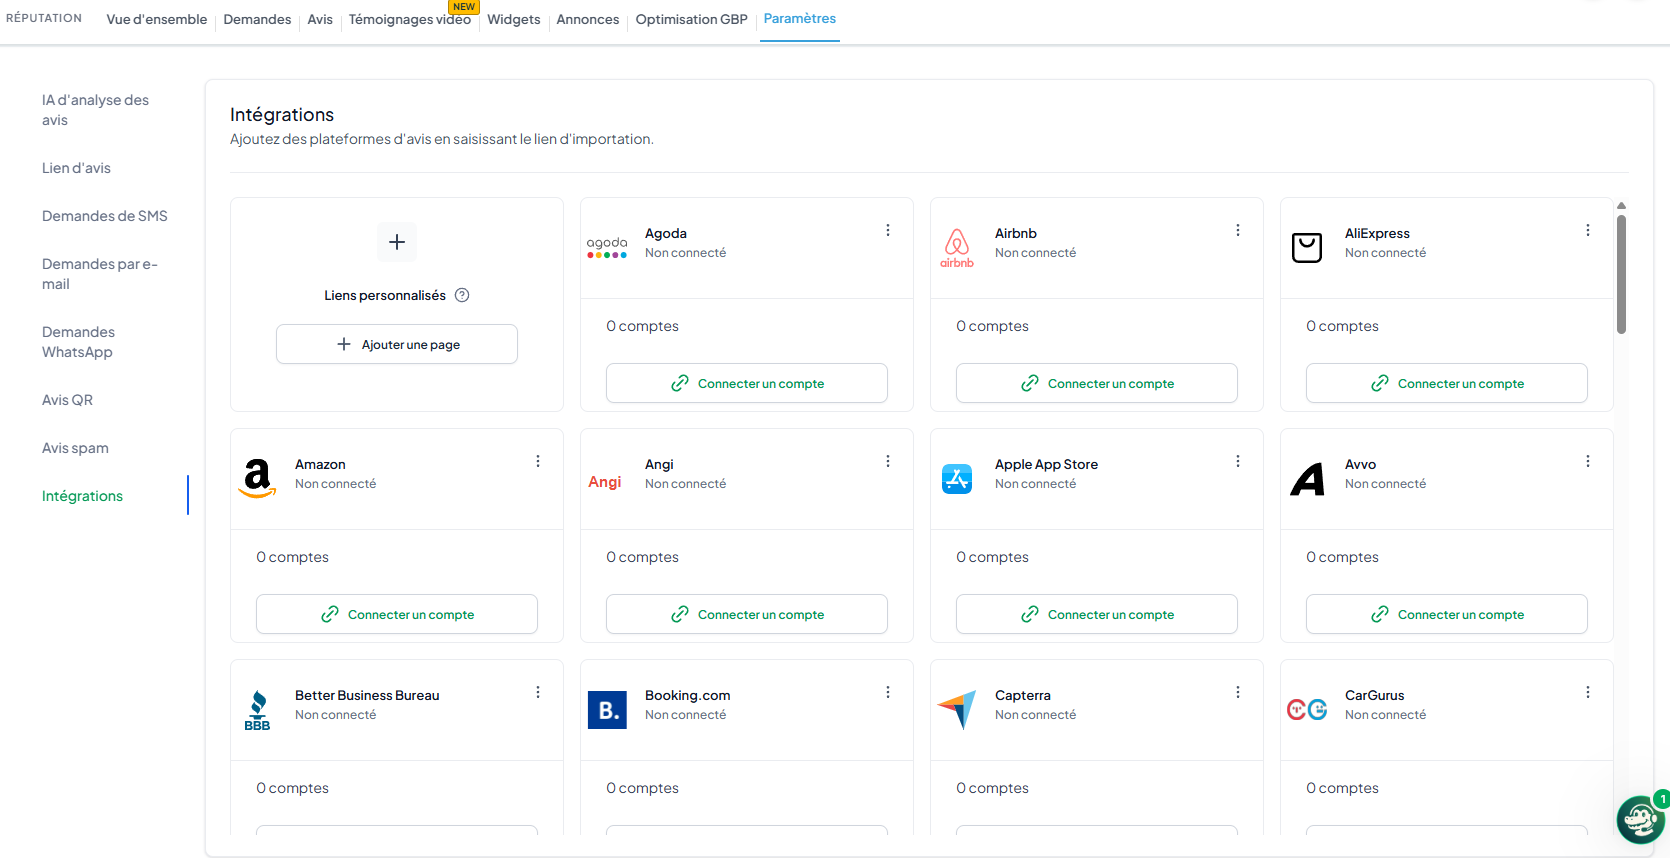
Task: Click the Agoda logo
Action: [x=607, y=247]
